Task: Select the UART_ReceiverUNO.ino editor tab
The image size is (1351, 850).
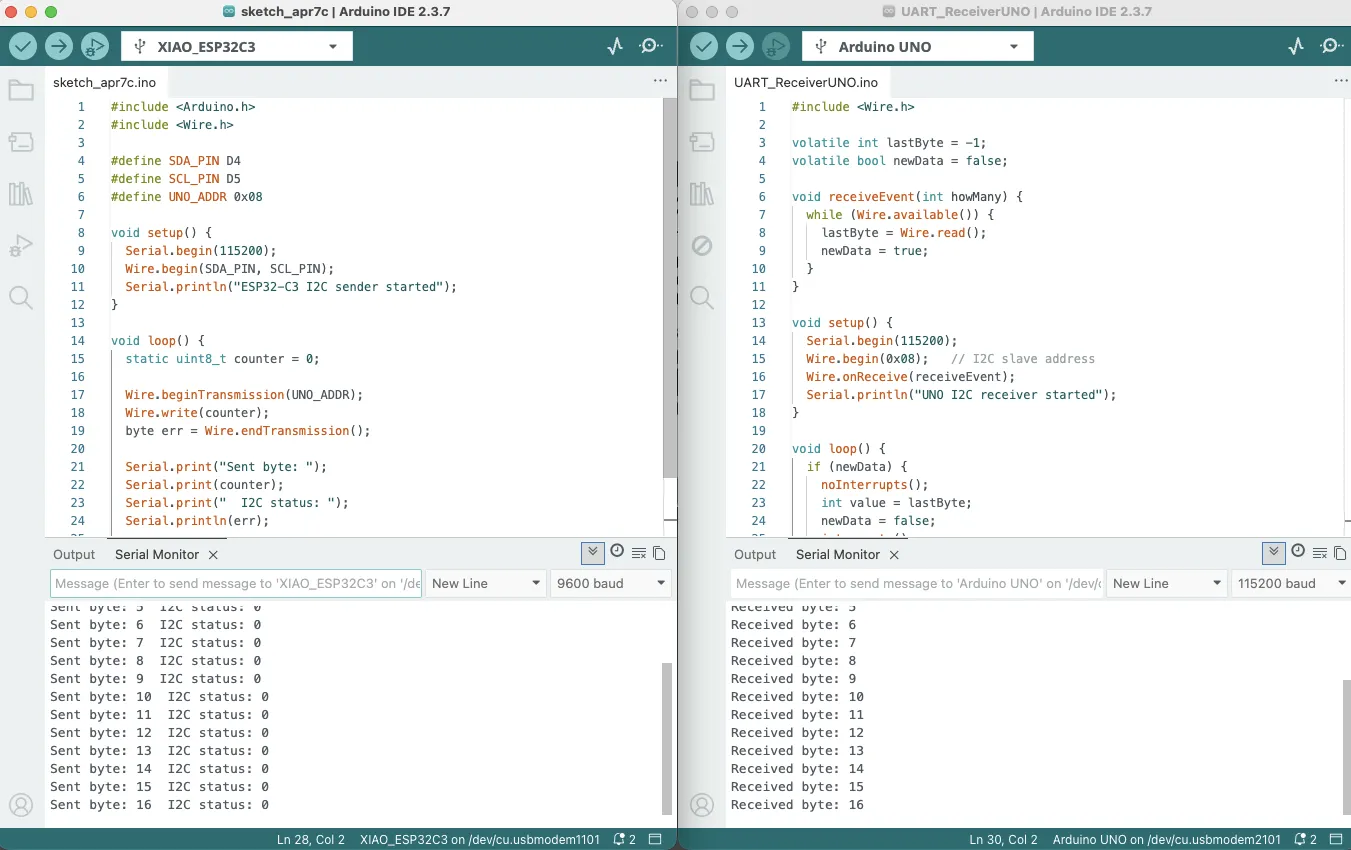Action: (806, 82)
